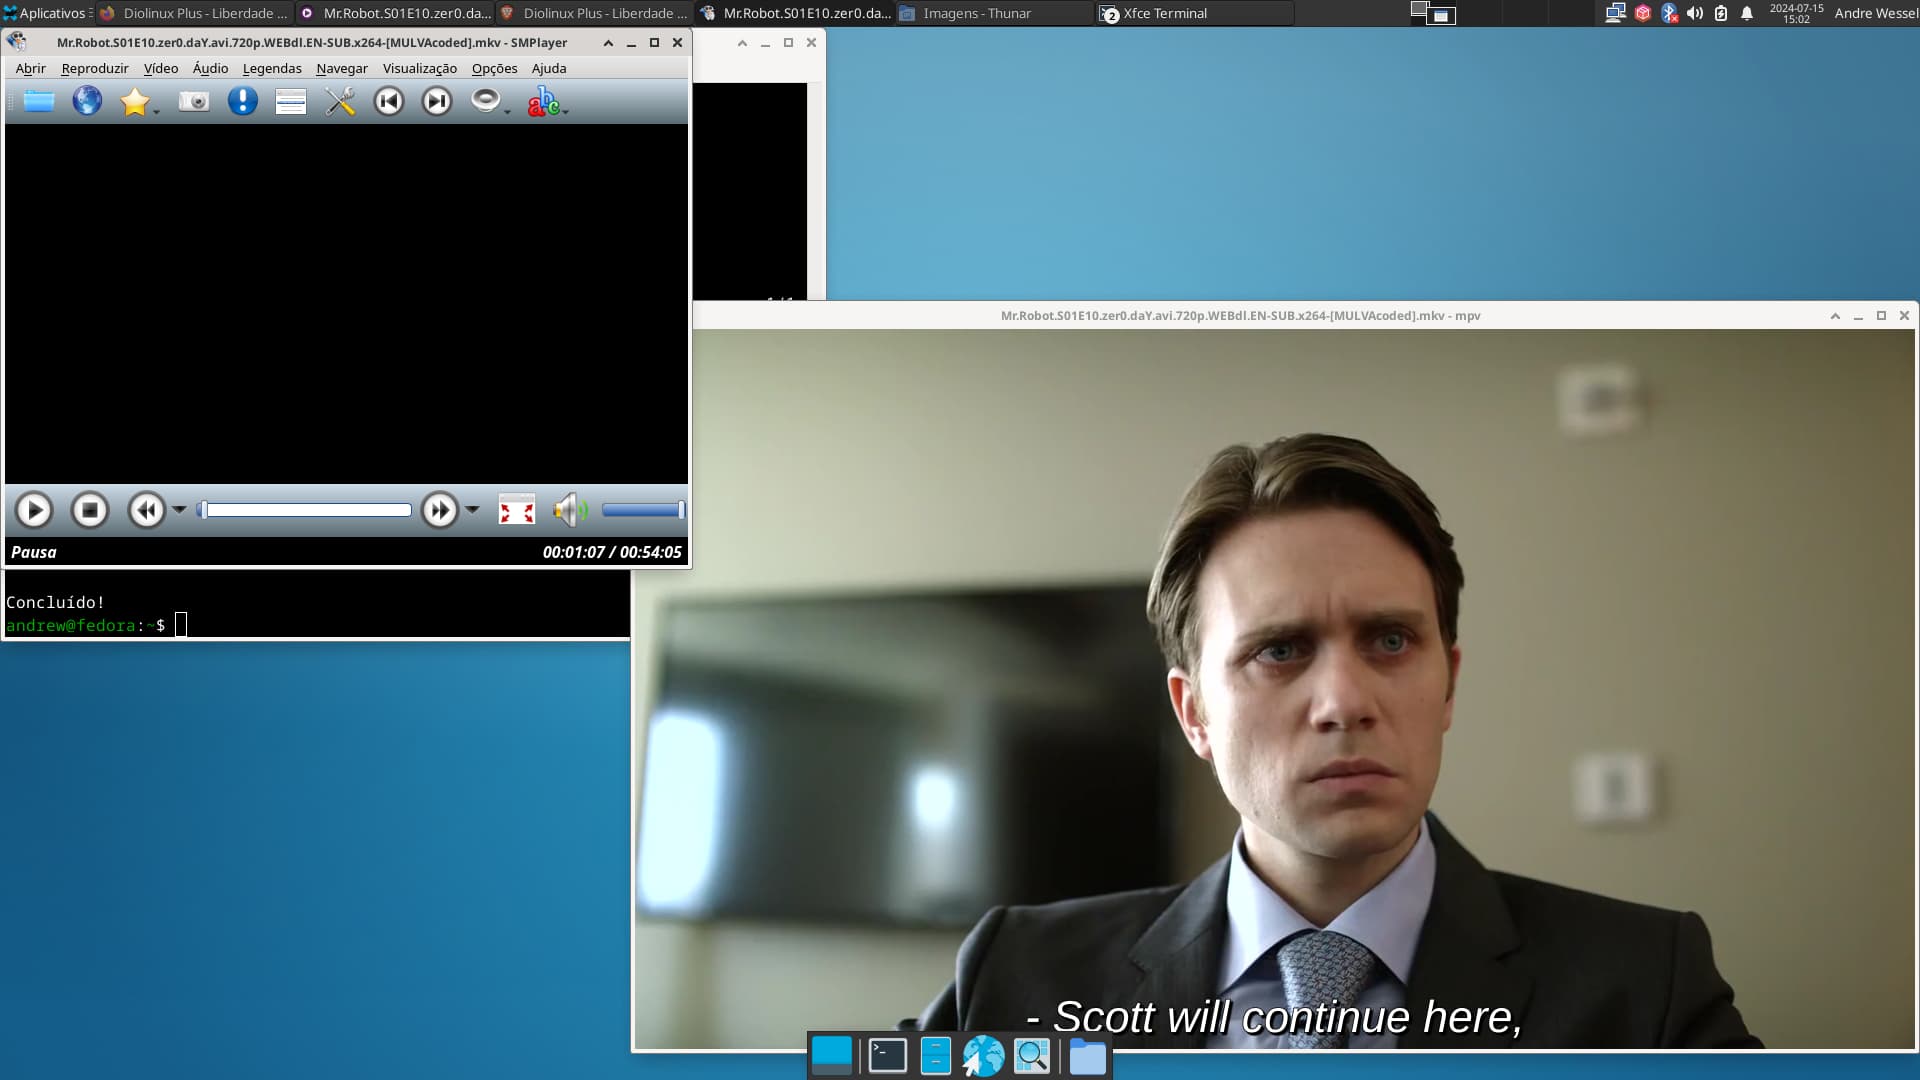Rewind with the SMPlayer backward button

click(x=147, y=510)
